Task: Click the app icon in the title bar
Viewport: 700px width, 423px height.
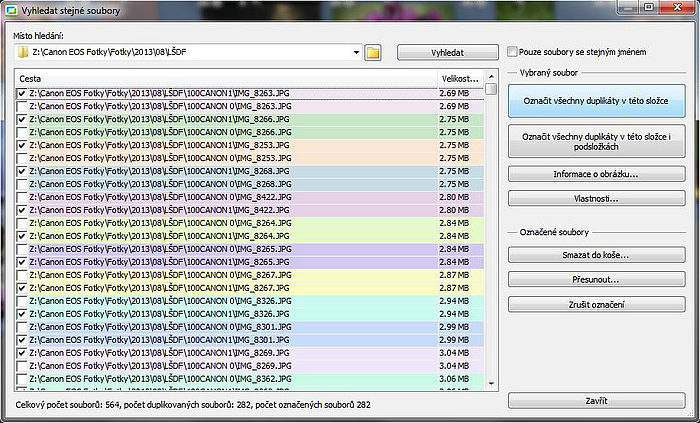Action: tap(12, 8)
